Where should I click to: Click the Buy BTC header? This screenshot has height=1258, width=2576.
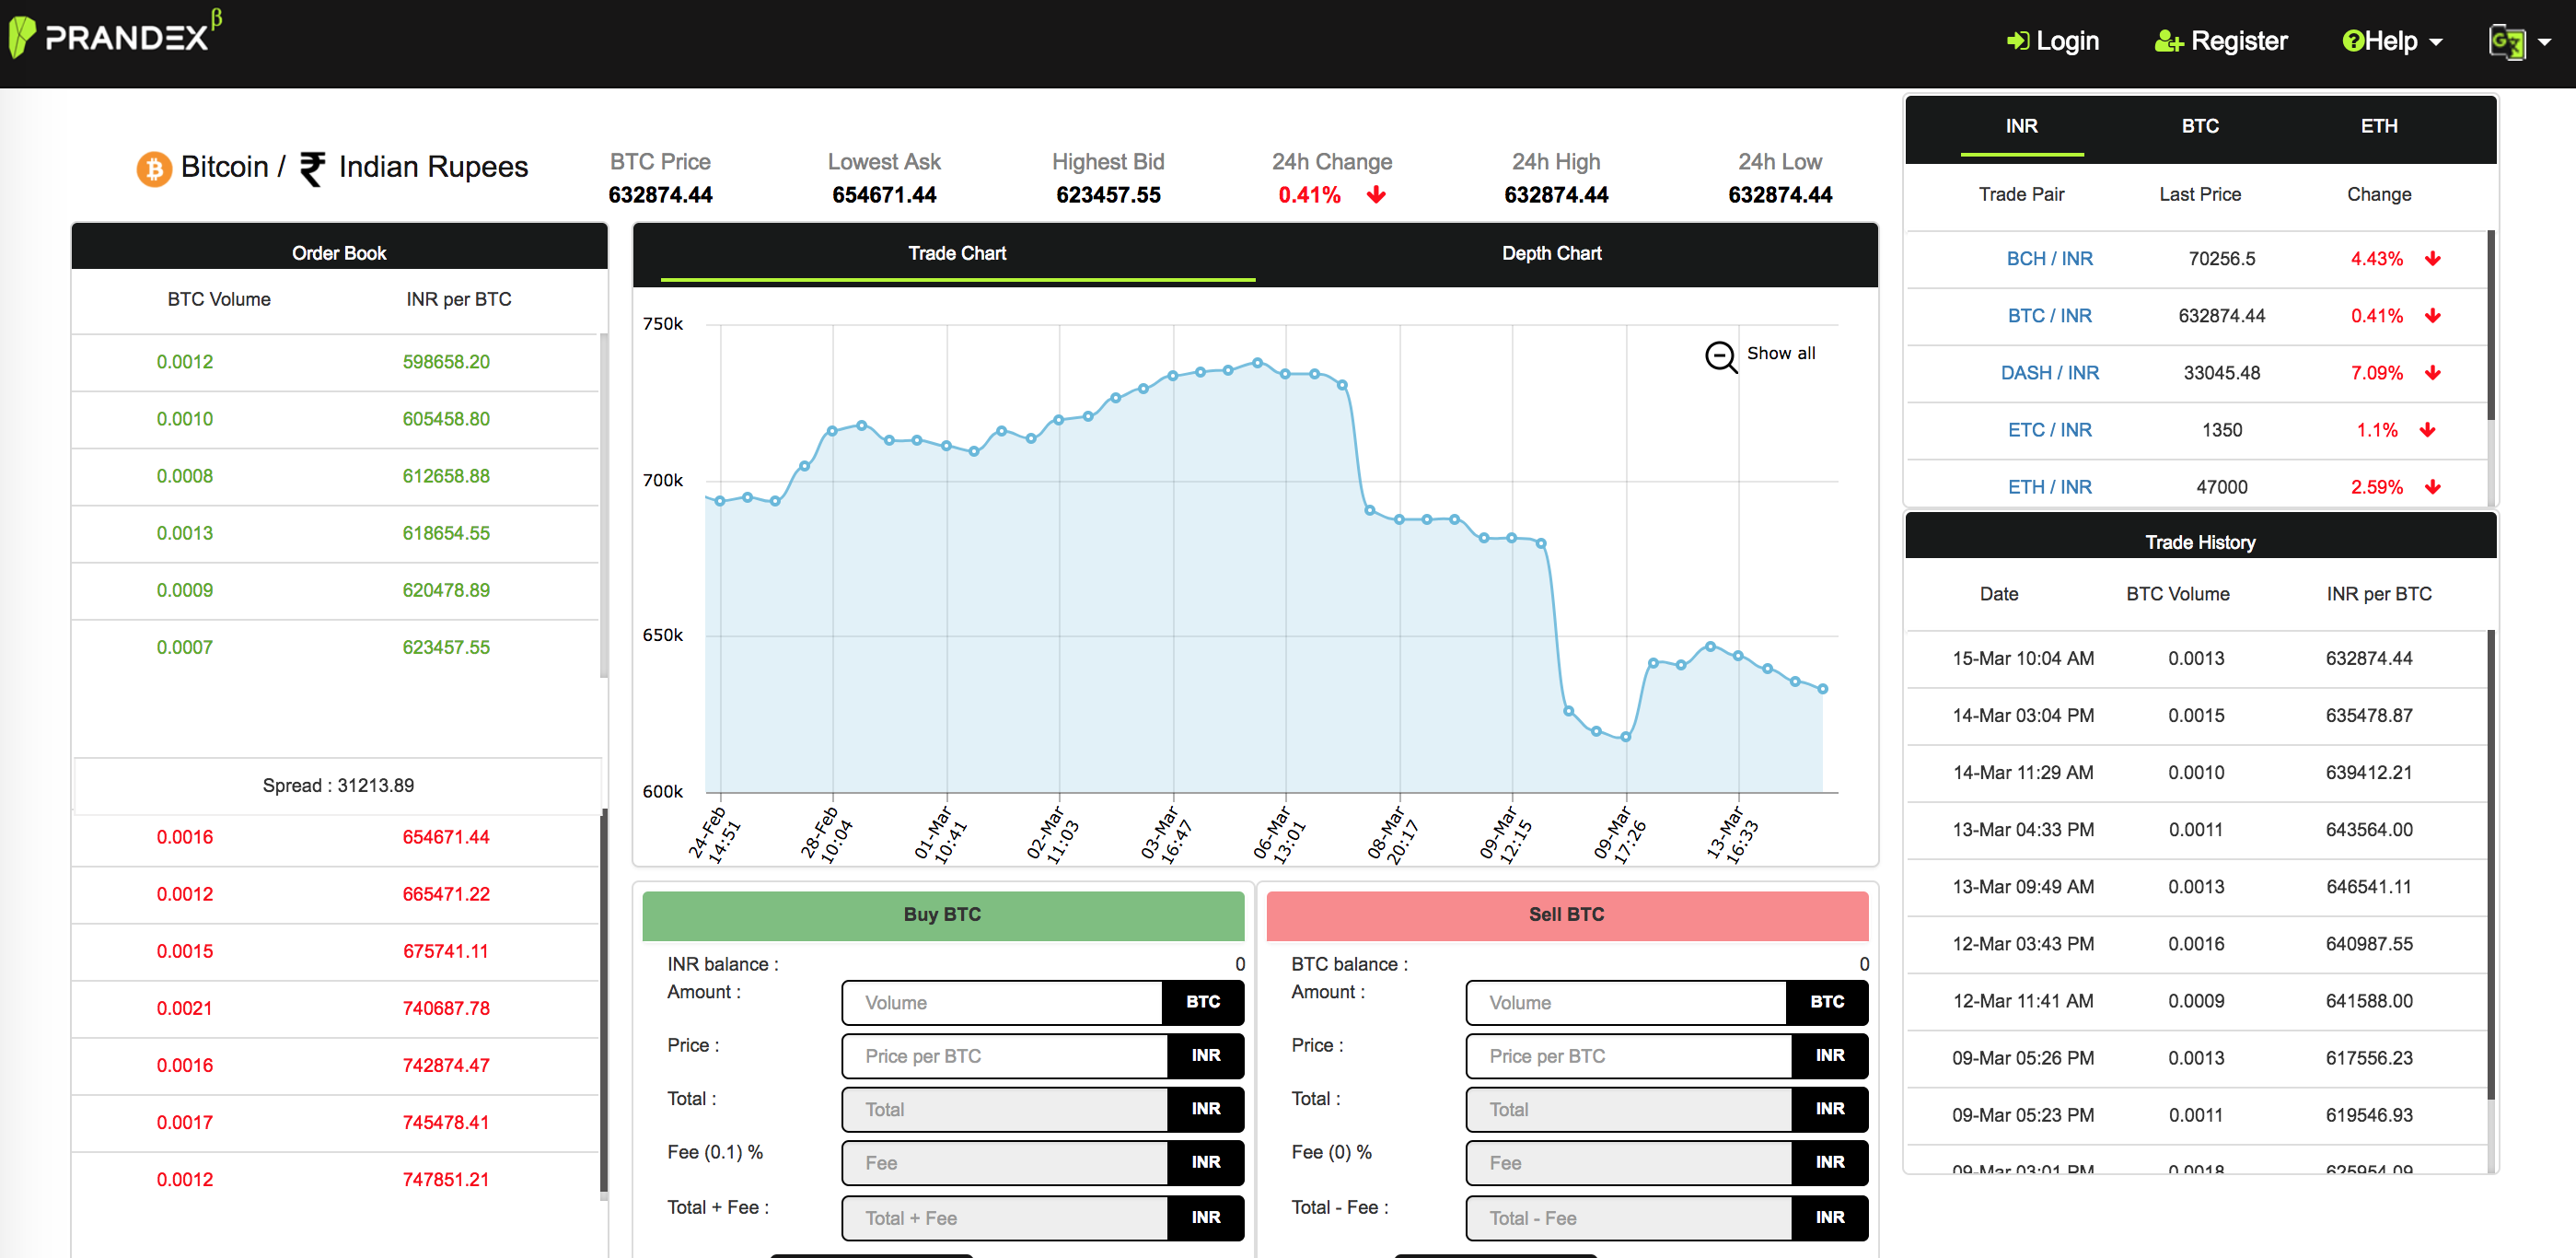pos(942,914)
